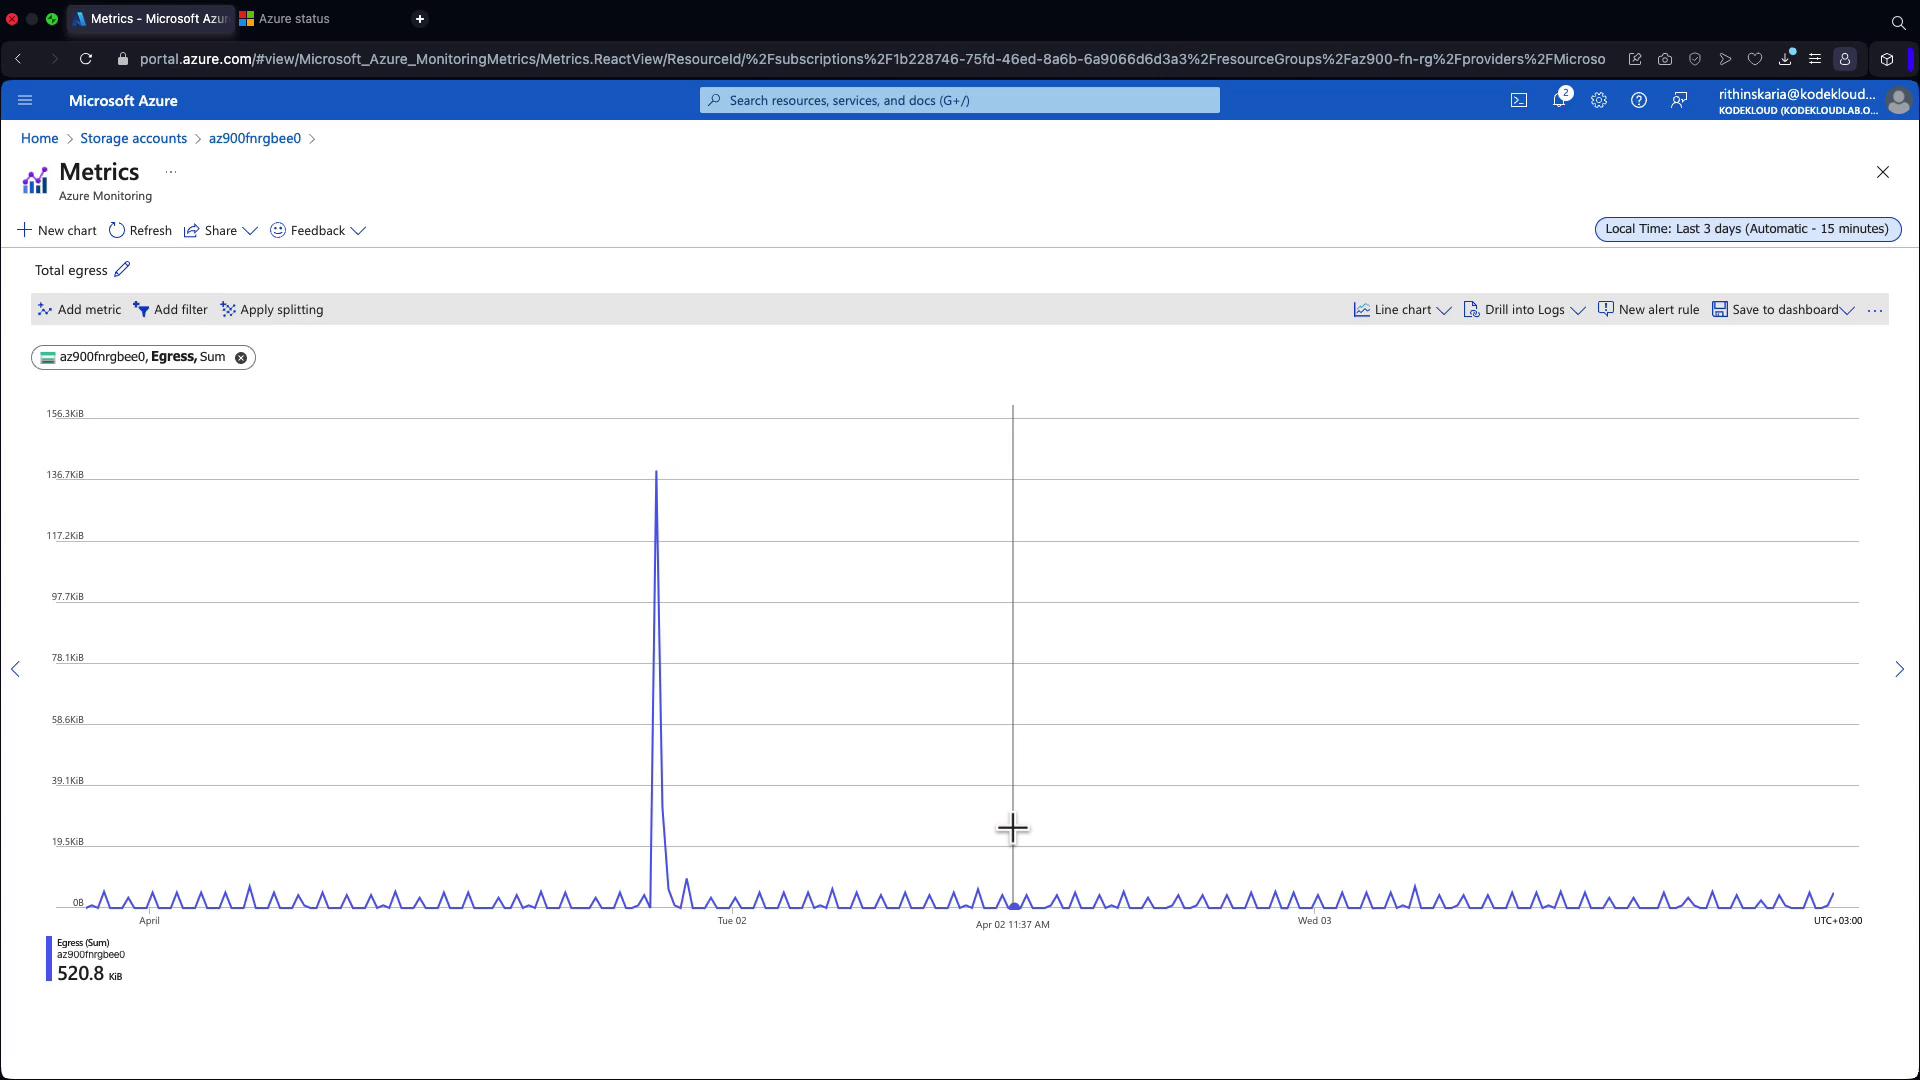Screen dimensions: 1920x1080
Task: Open the feedback person icon in header
Action: point(1679,100)
